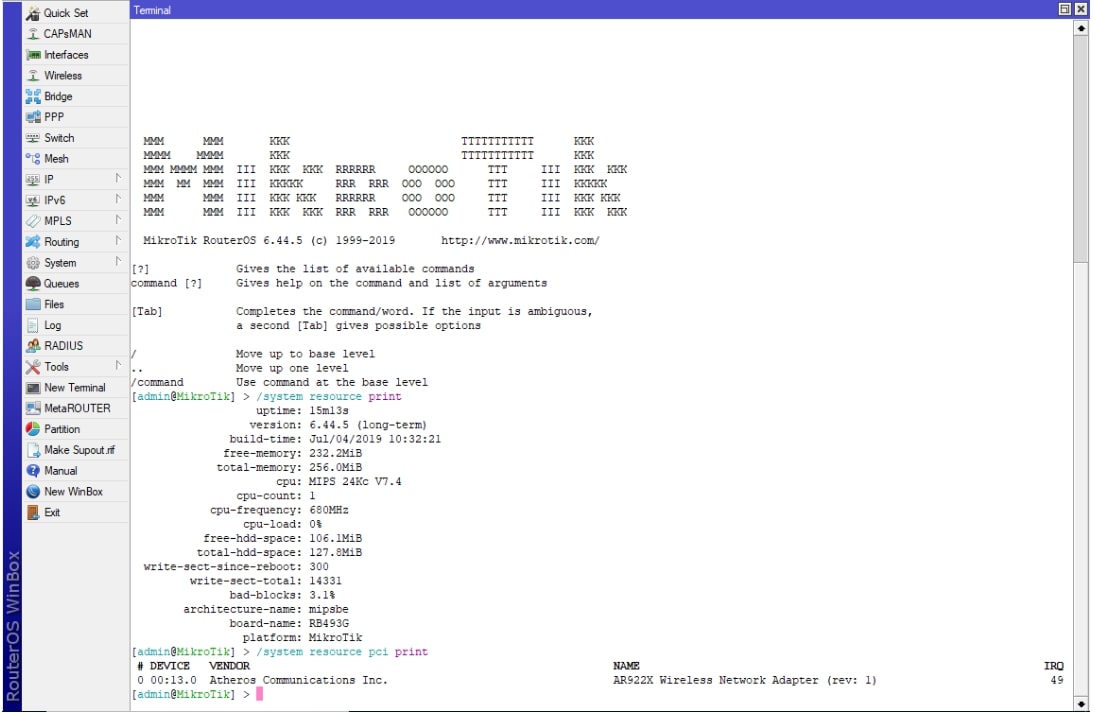1095x713 pixels.
Task: Expand the Tools submenu arrow
Action: pyautogui.click(x=118, y=366)
